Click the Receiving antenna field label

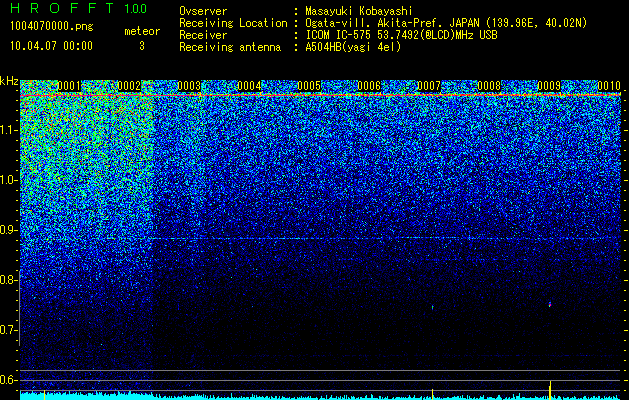coord(230,47)
